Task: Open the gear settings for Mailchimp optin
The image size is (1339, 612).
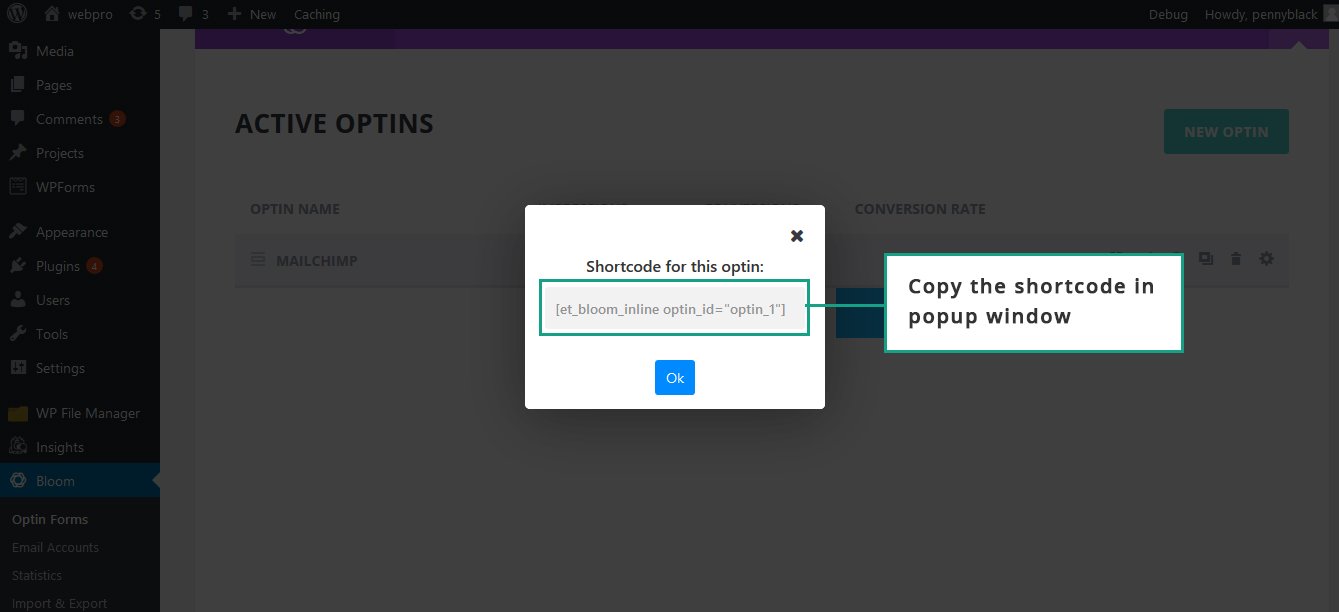Action: tap(1266, 259)
